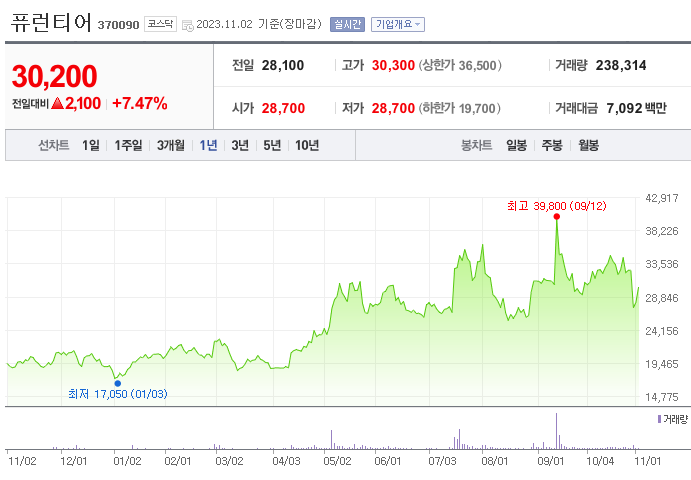
Task: Click the purple 거래량 legend swatch
Action: click(659, 419)
